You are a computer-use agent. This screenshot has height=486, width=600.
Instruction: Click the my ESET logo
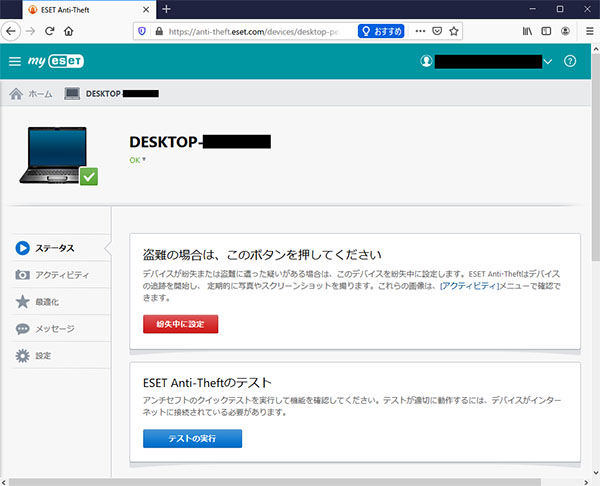click(x=56, y=61)
